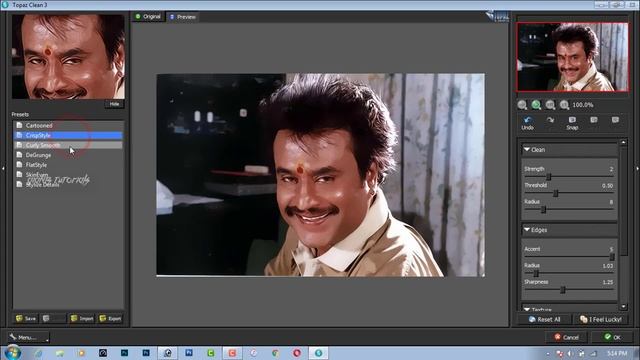Click the zoom value 100.0%
640x360 pixels.
pos(582,105)
